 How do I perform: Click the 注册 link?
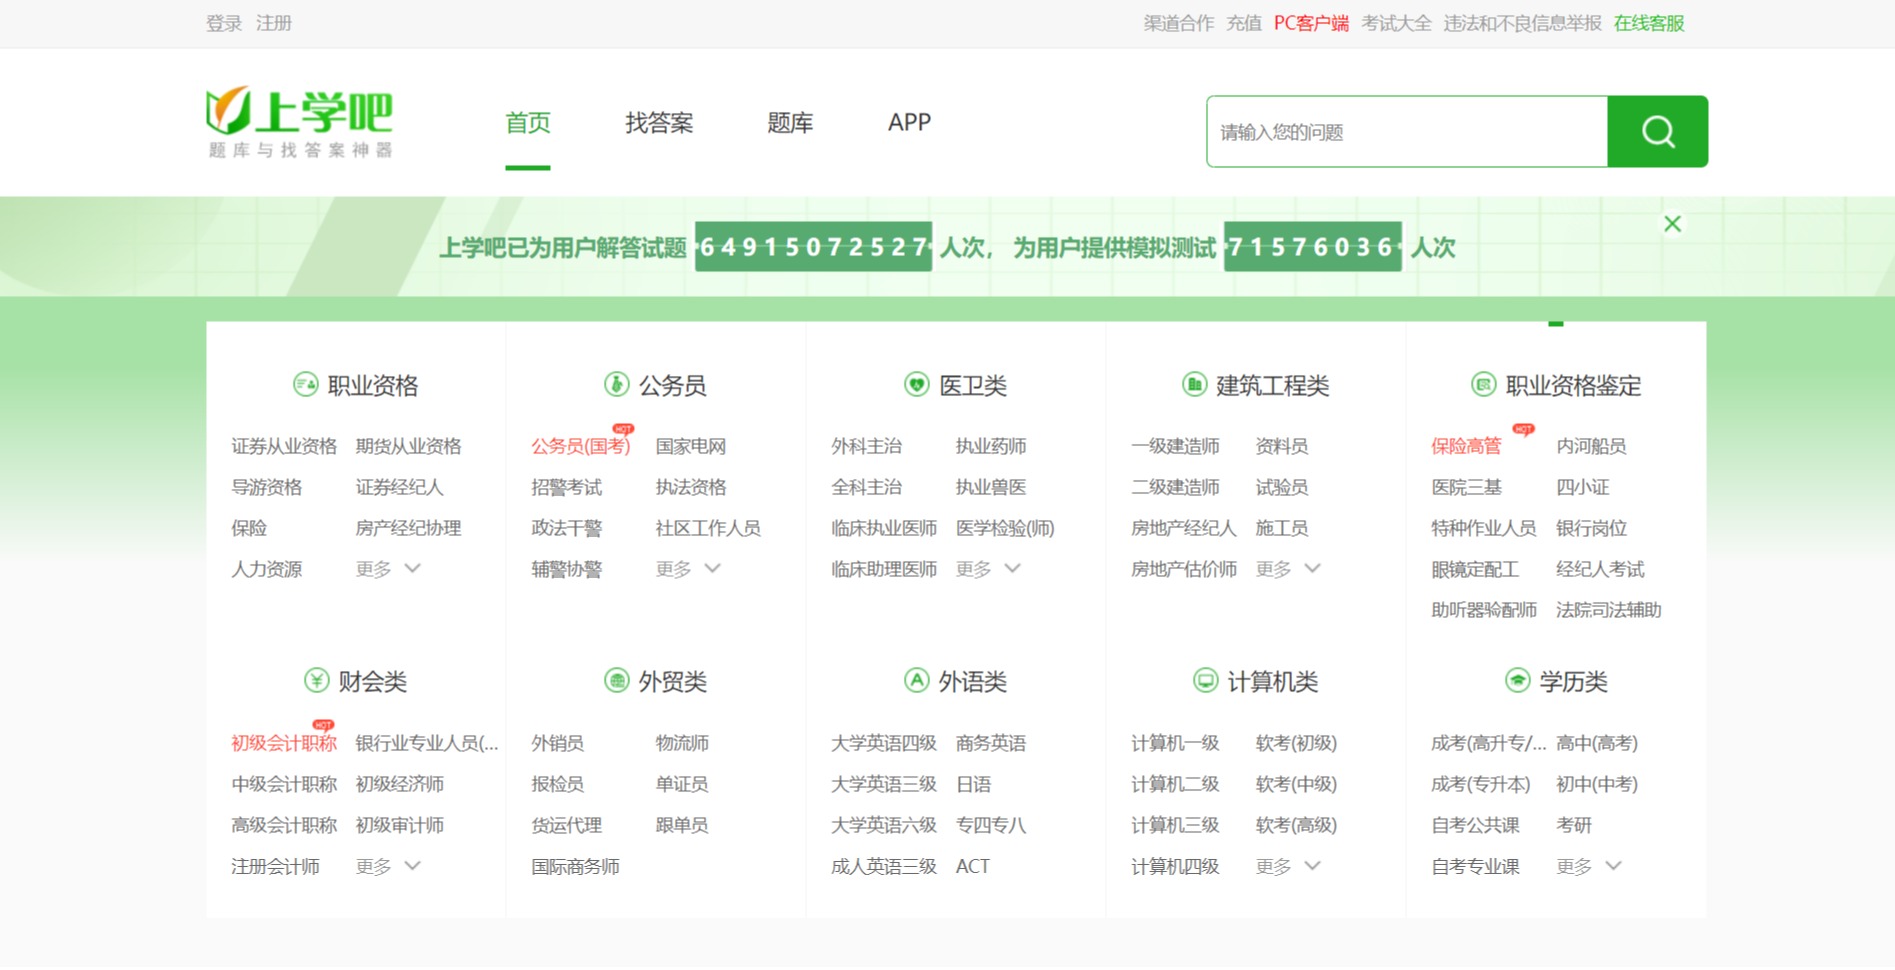(274, 23)
